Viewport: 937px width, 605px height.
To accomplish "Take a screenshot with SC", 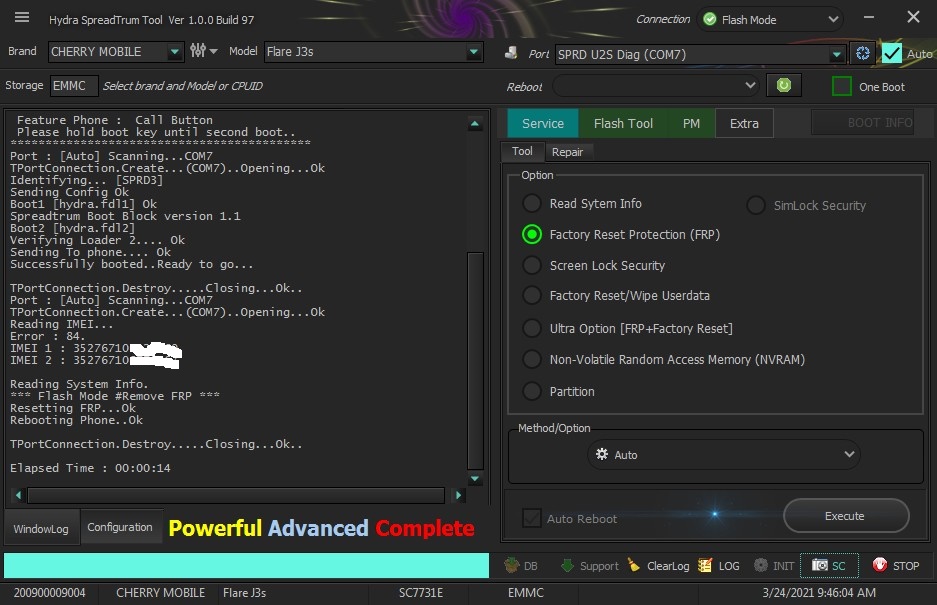I will (829, 566).
